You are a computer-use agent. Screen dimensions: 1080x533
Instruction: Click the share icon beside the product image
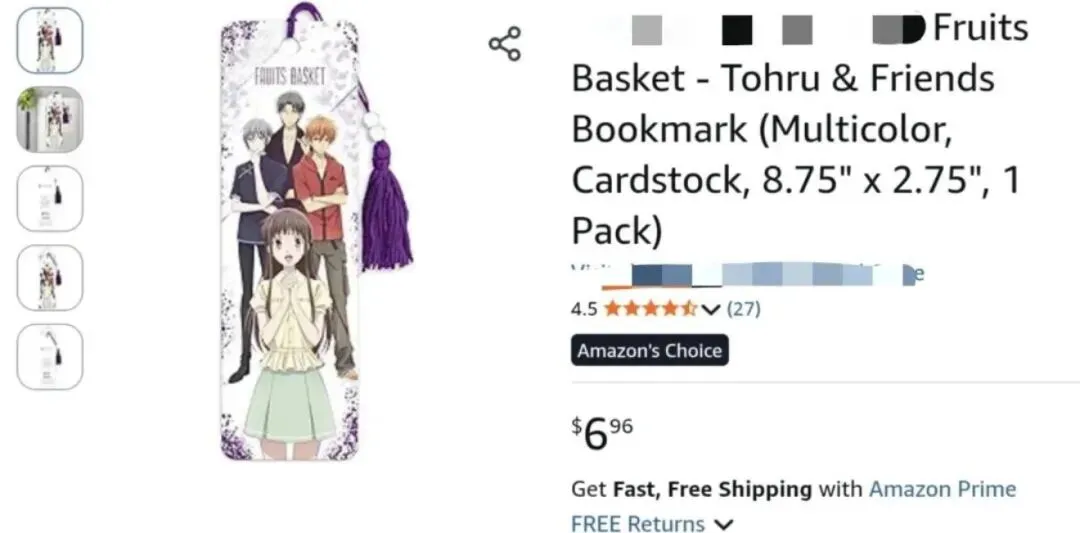(504, 45)
